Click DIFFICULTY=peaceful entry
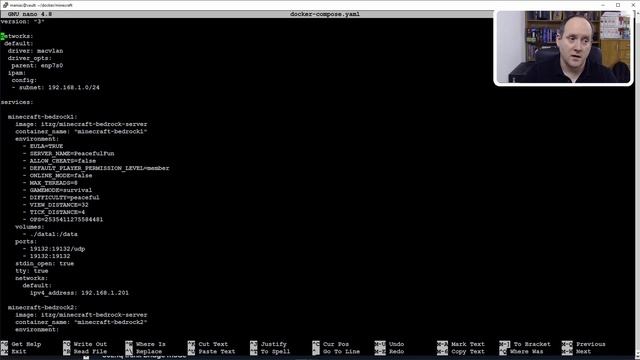640x360 pixels. (61, 198)
